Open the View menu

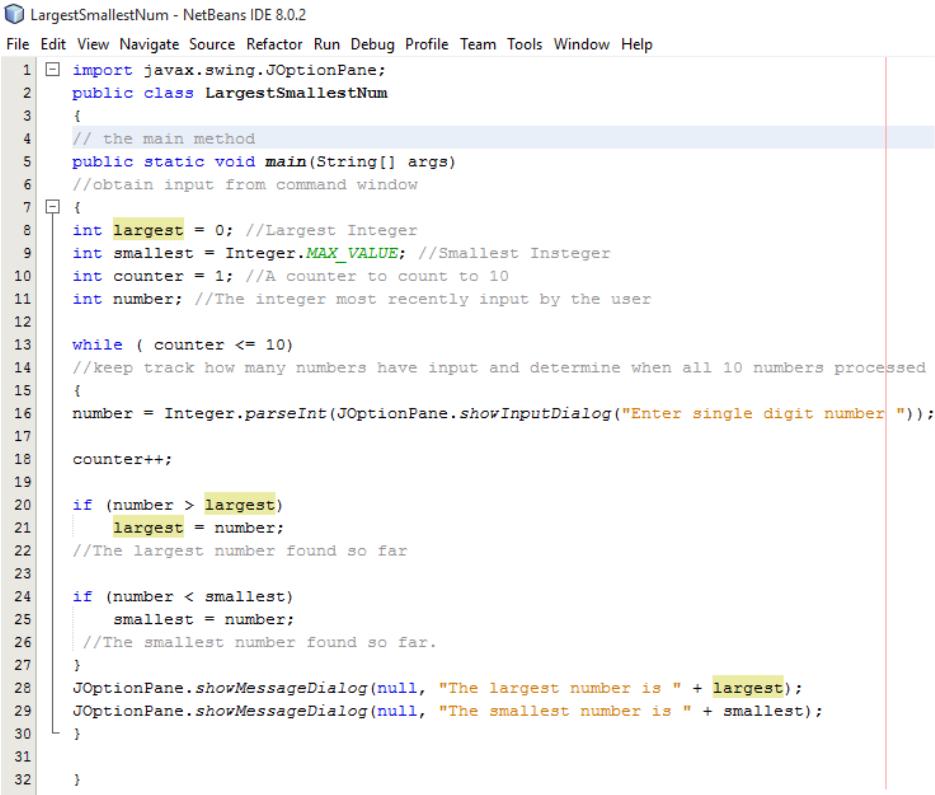(x=93, y=44)
